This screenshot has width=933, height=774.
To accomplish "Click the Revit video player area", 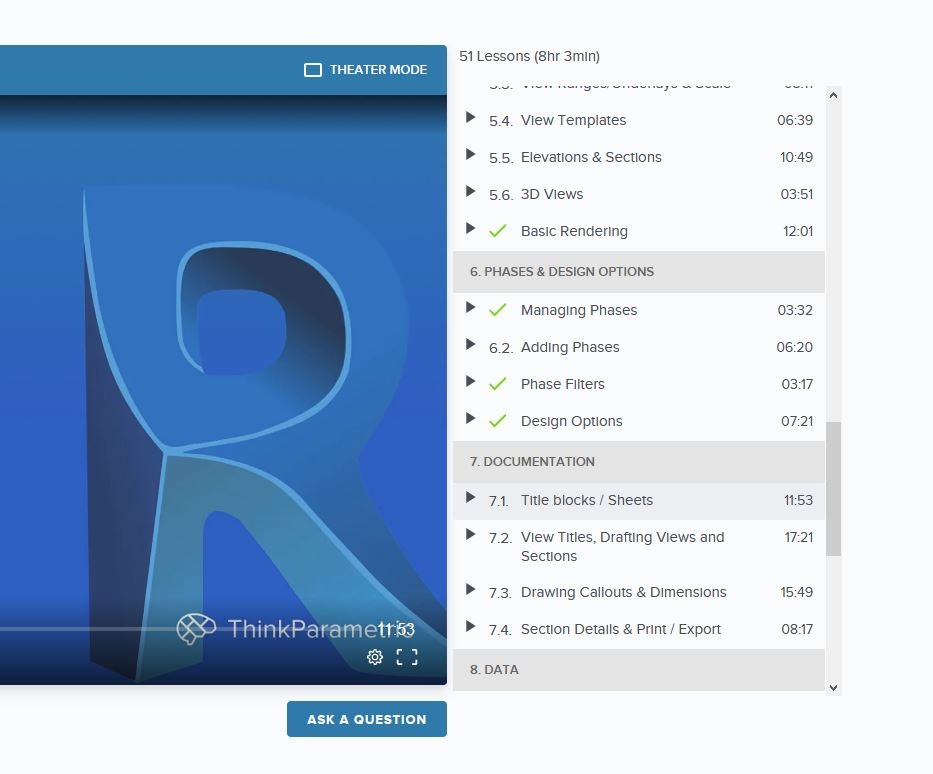I will [x=223, y=390].
